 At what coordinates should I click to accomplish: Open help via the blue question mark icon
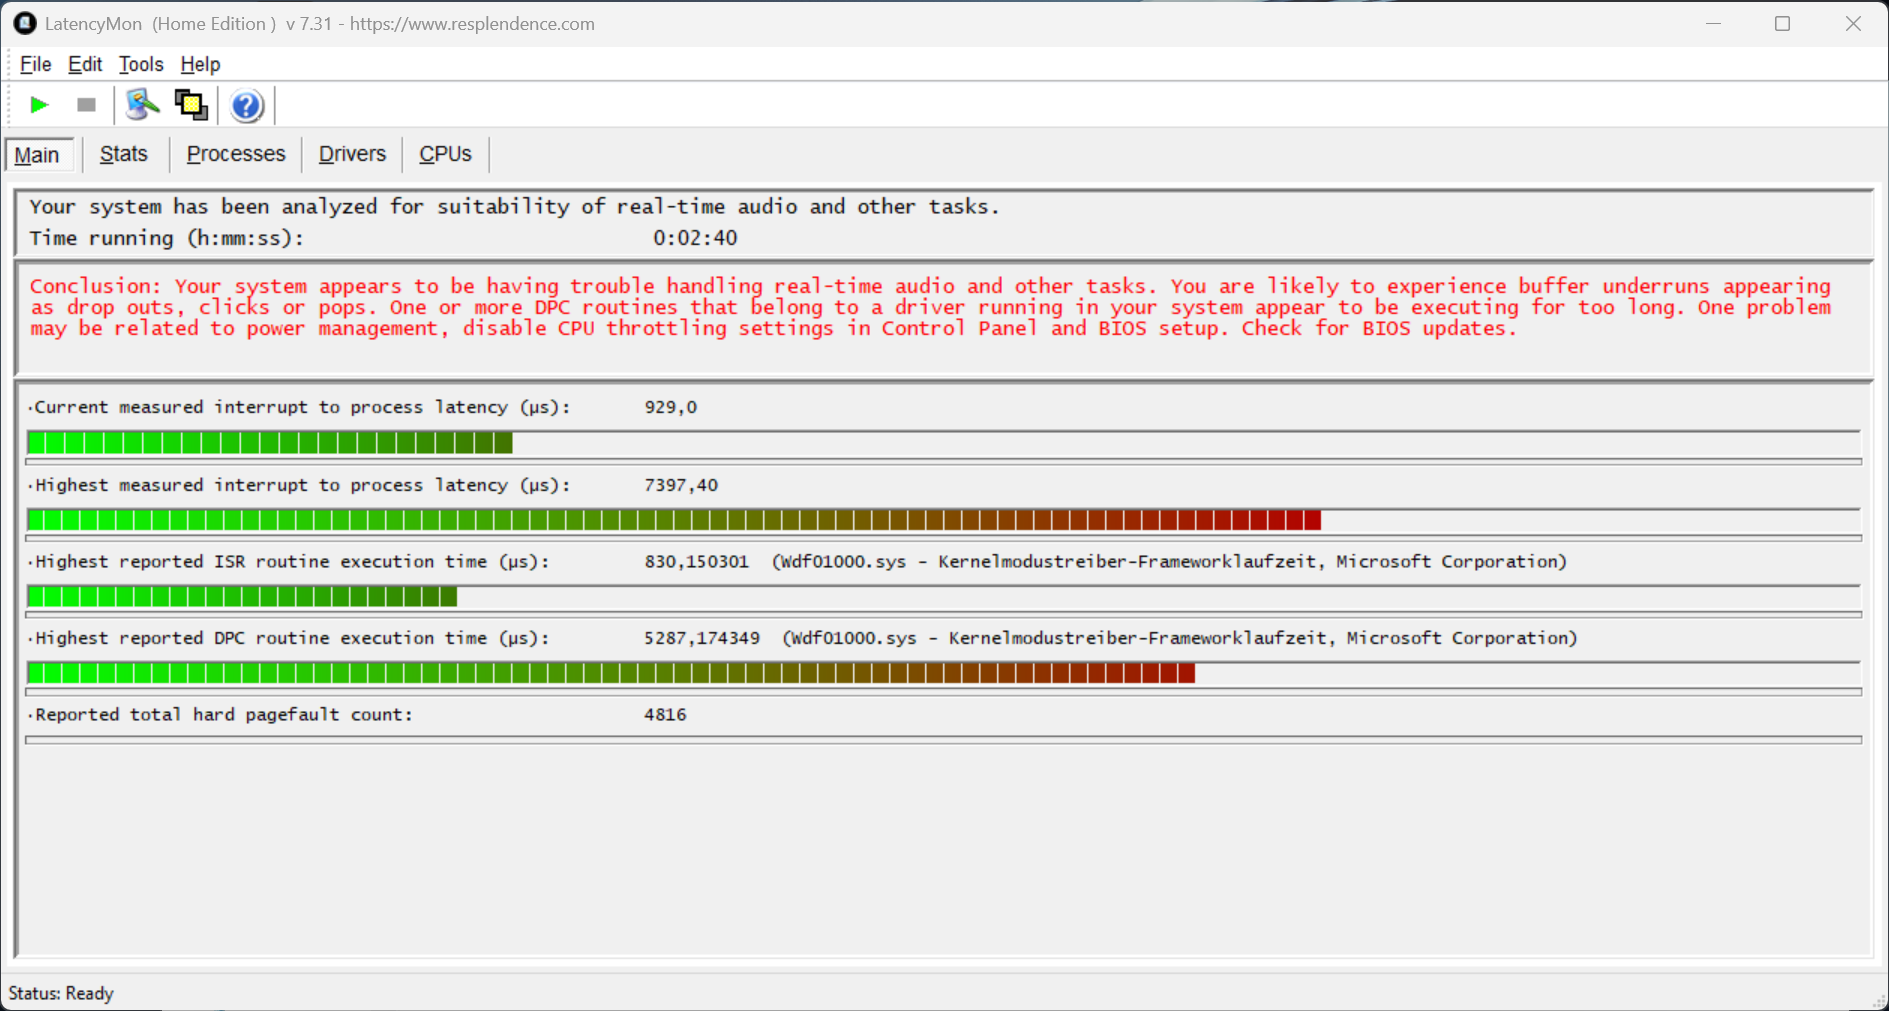(x=246, y=105)
